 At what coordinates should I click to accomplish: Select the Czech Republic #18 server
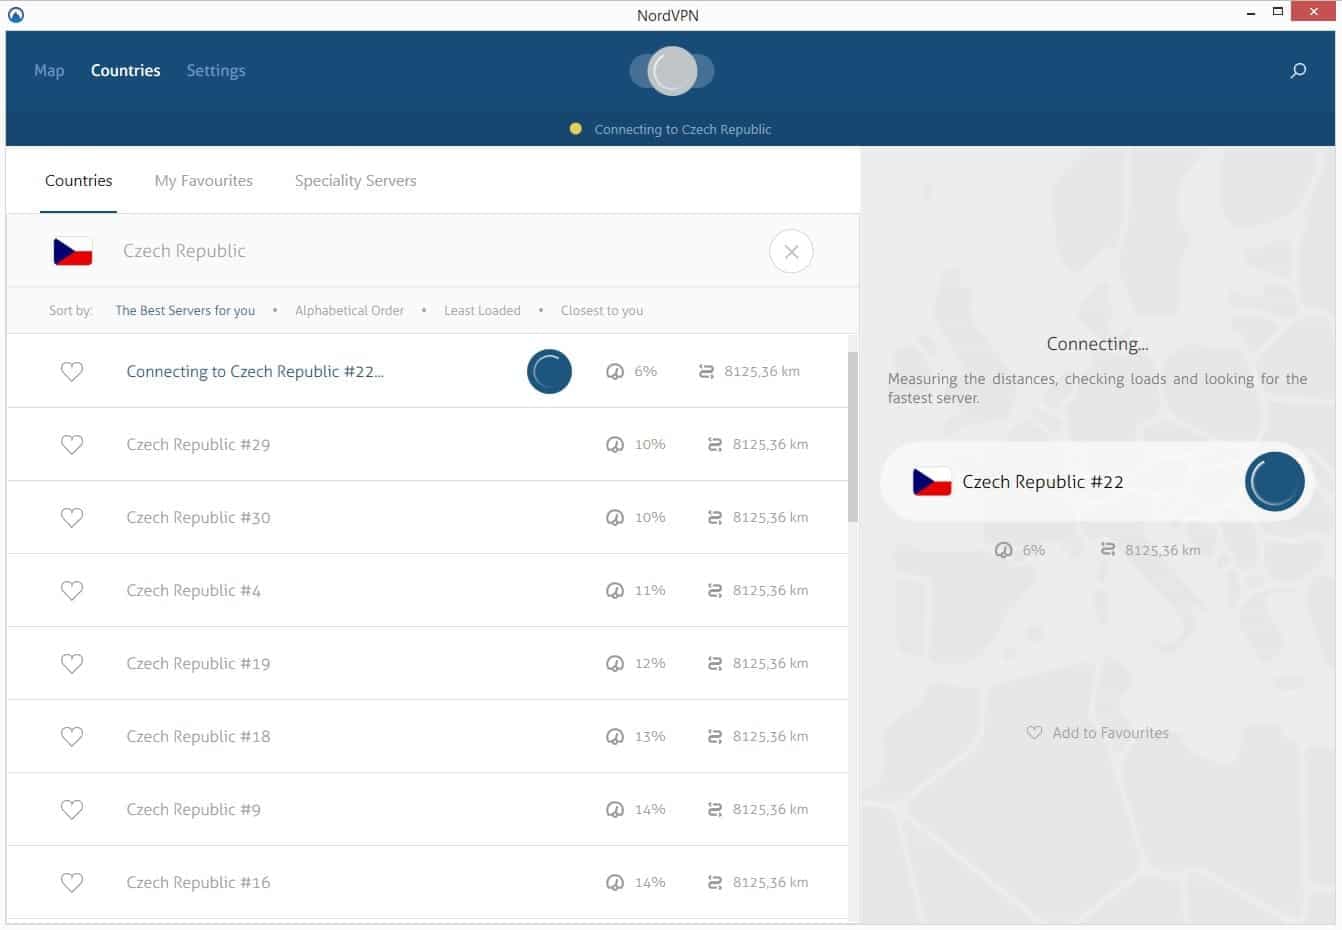pyautogui.click(x=427, y=736)
